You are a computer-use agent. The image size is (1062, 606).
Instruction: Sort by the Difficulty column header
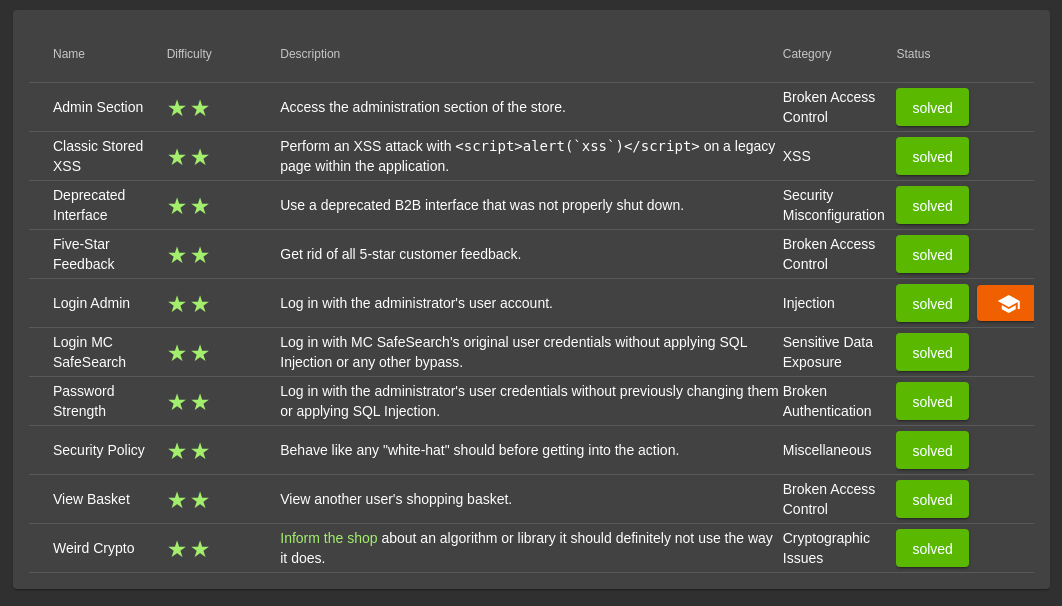pyautogui.click(x=189, y=54)
